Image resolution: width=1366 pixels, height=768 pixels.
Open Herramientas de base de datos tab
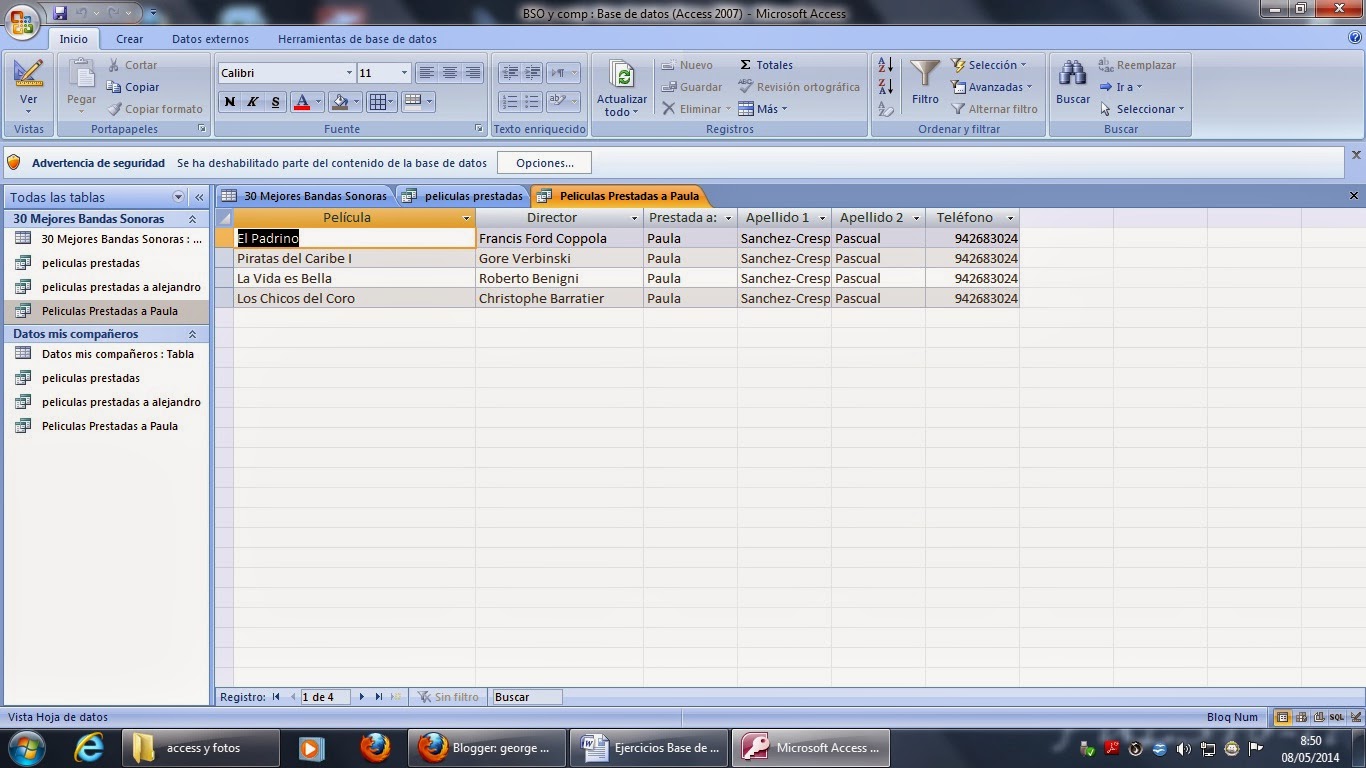(x=357, y=39)
